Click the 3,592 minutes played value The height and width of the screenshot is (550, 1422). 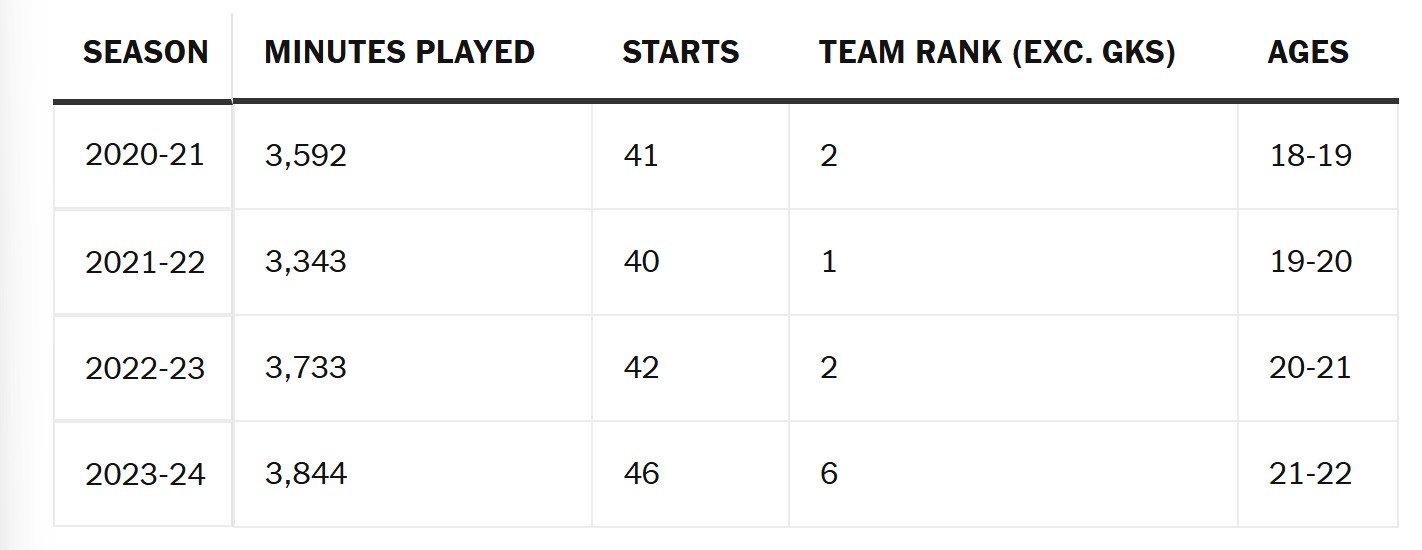(306, 156)
